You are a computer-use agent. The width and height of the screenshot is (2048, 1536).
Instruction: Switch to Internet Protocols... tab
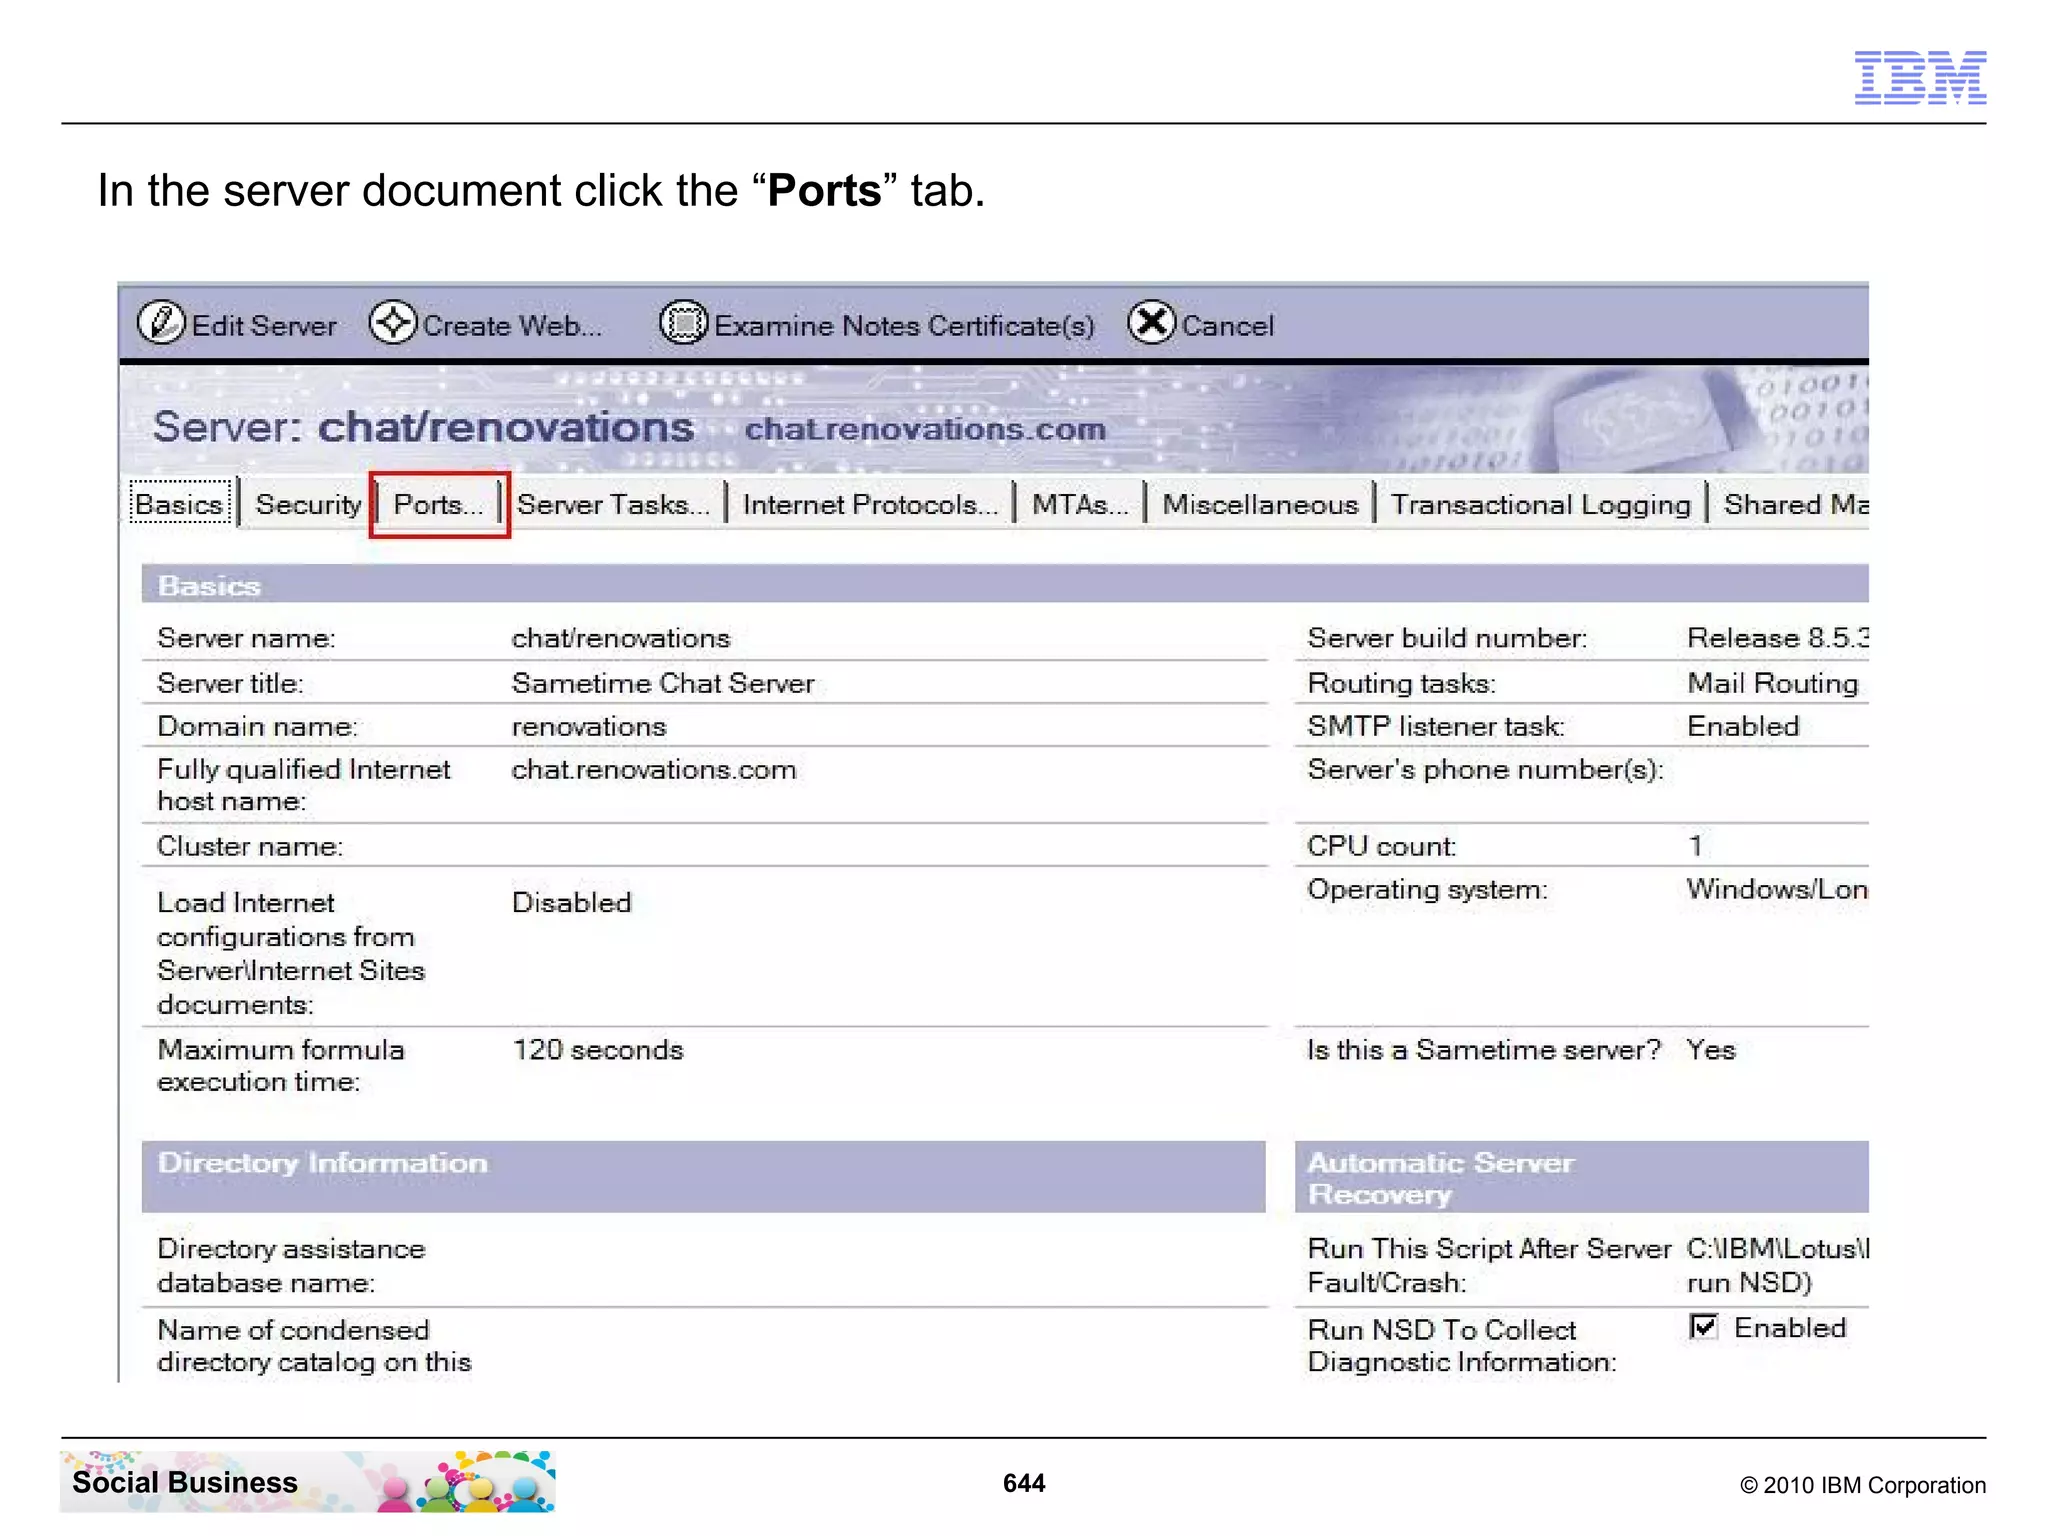click(870, 504)
